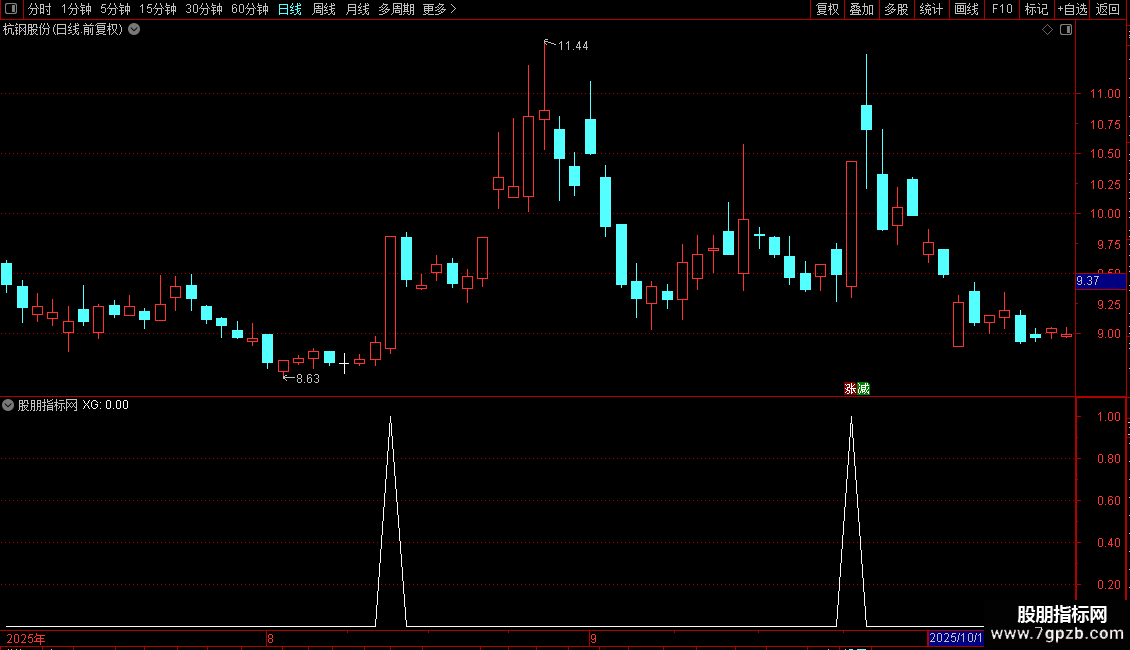Switch to 周线 weekly chart

click(324, 9)
